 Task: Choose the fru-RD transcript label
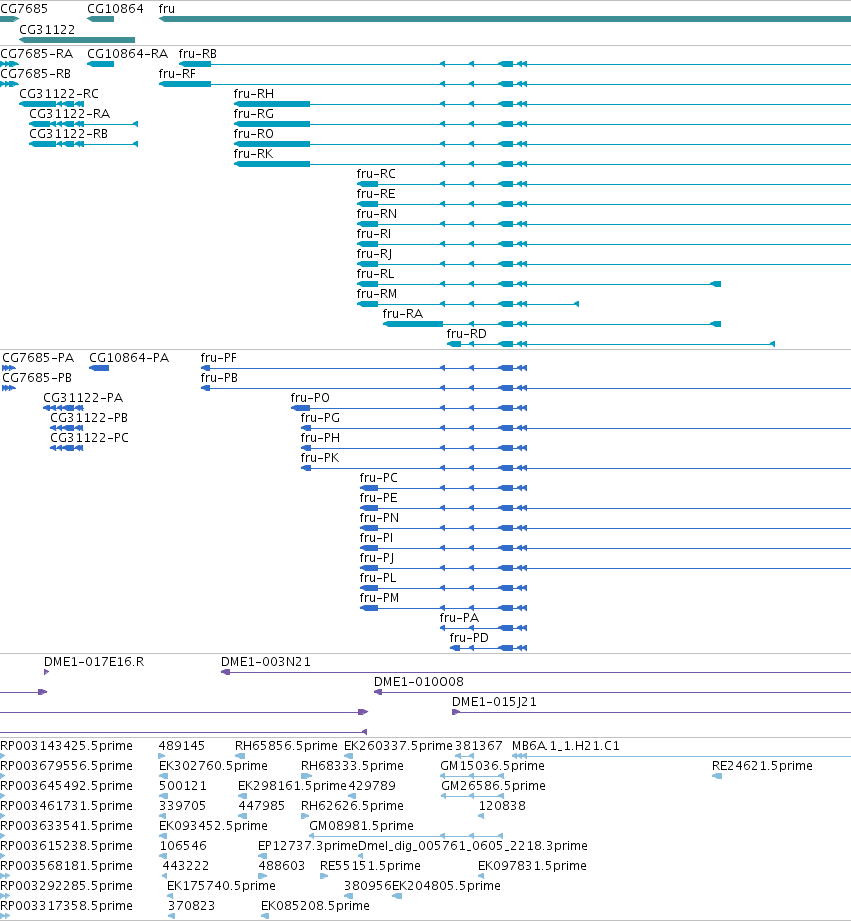click(466, 333)
